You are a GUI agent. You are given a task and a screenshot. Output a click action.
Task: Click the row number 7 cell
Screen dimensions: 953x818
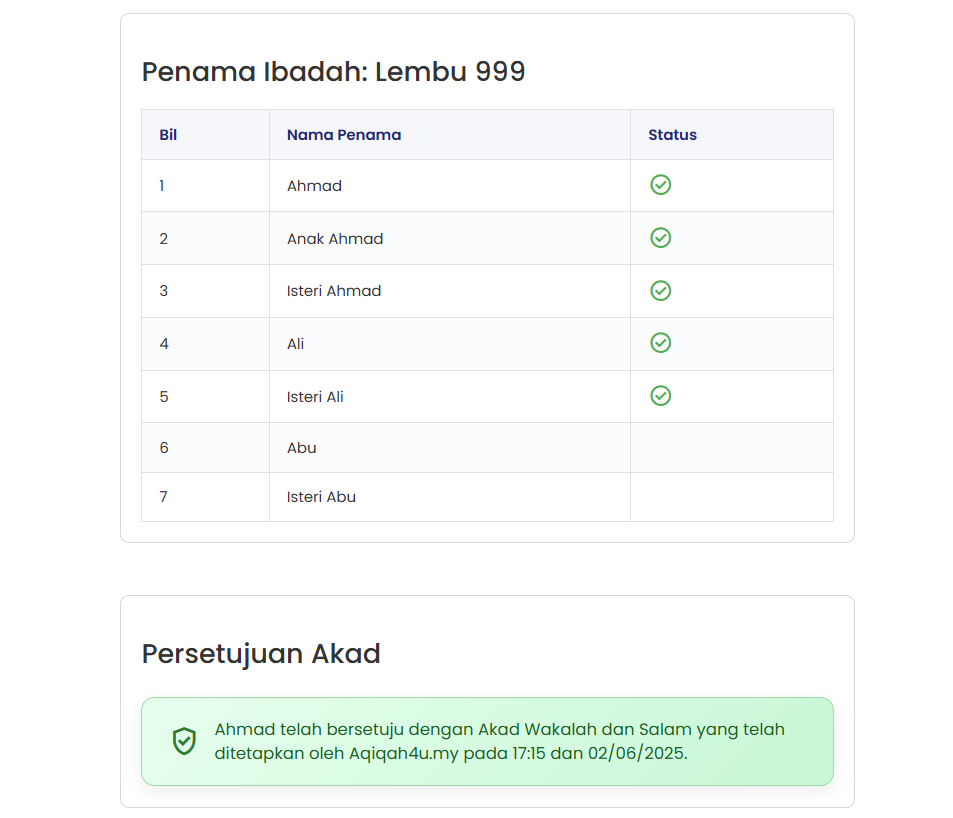click(x=164, y=497)
